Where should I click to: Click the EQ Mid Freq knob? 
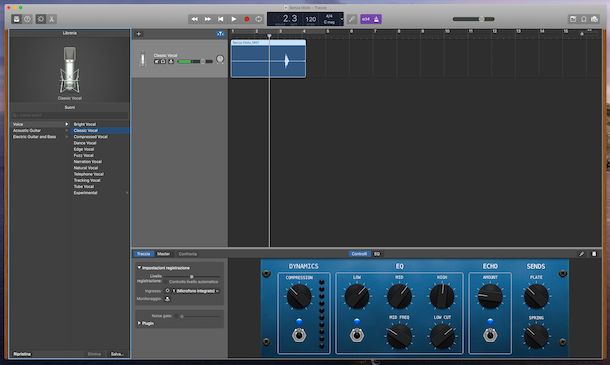(x=399, y=337)
